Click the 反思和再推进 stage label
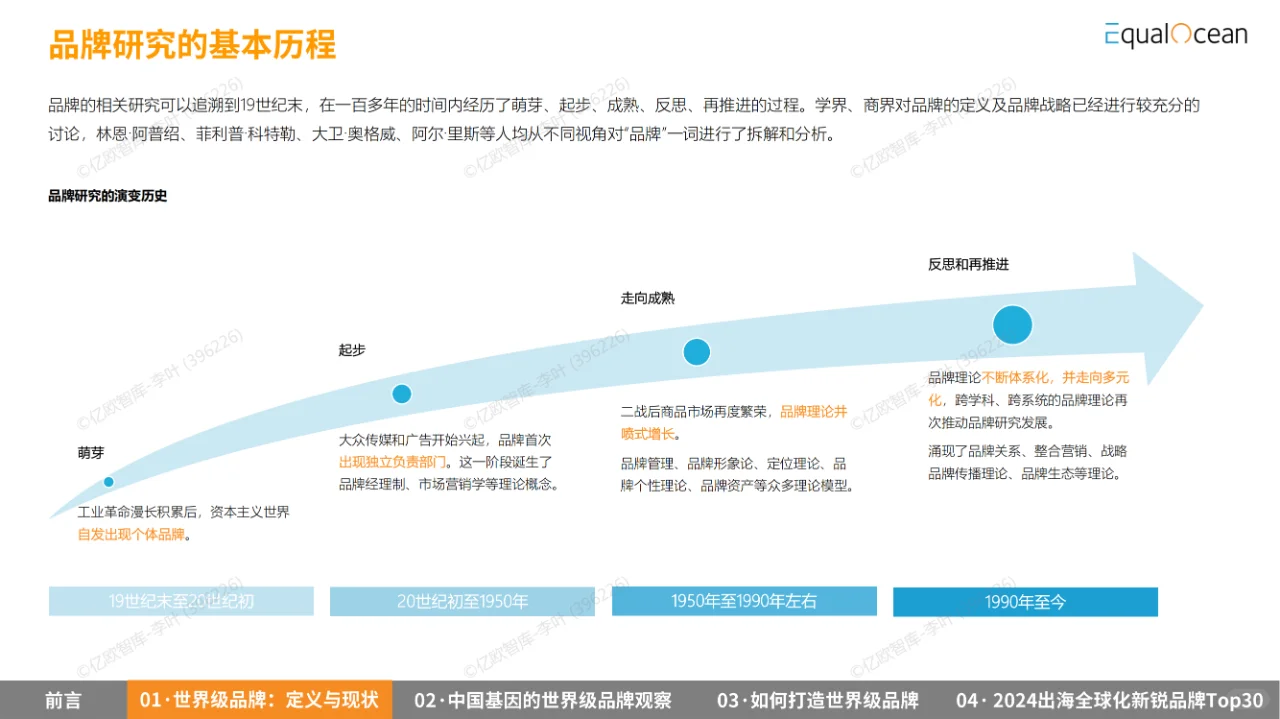 point(968,264)
